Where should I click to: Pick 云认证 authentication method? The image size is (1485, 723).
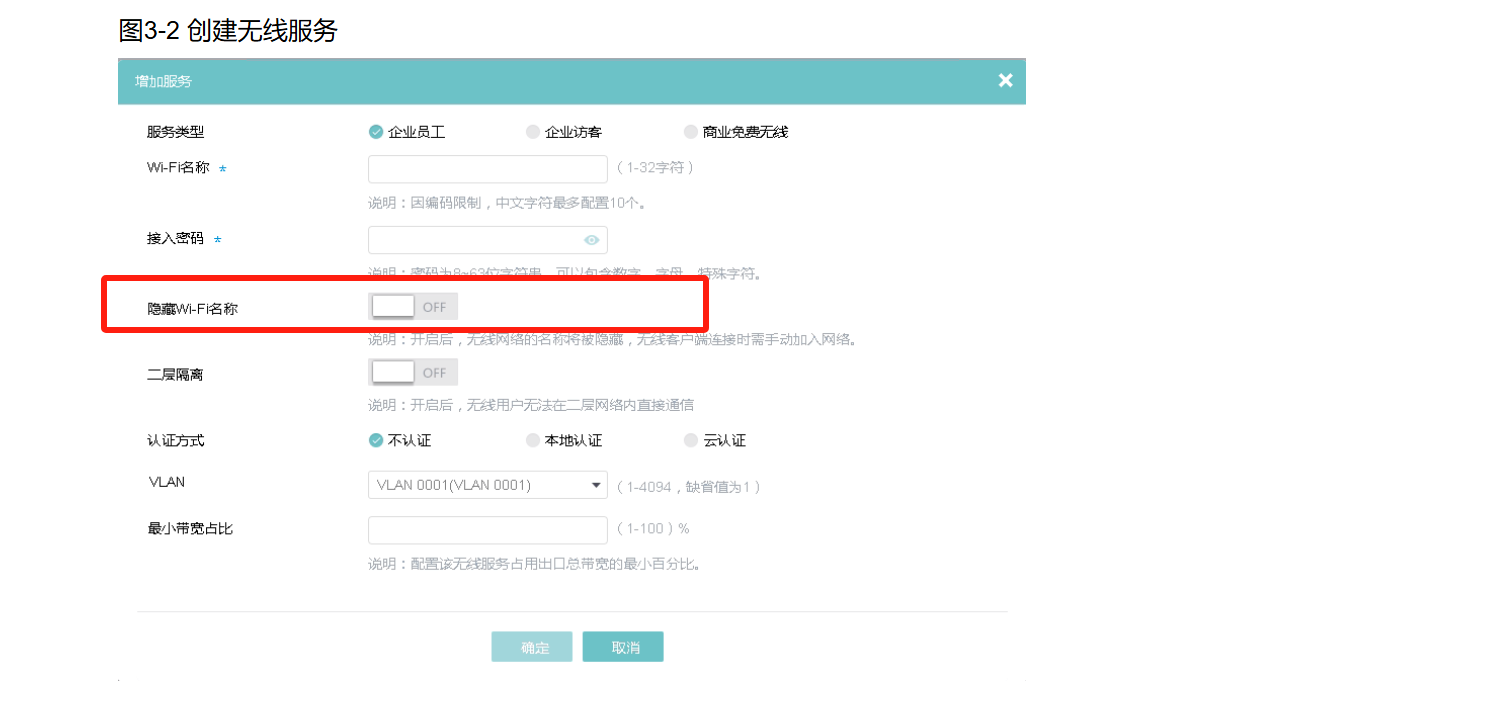tap(691, 440)
